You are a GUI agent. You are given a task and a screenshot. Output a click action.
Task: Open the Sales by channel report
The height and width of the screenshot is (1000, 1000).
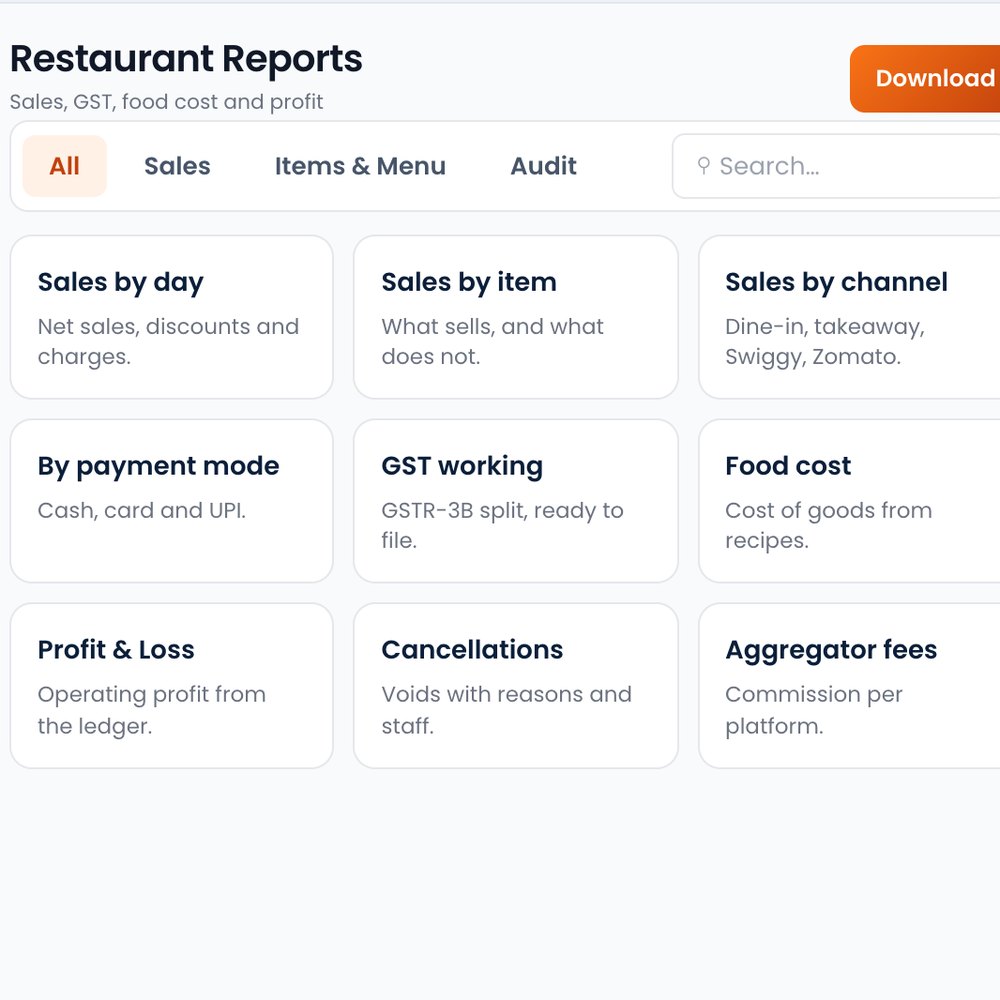[x=849, y=317]
